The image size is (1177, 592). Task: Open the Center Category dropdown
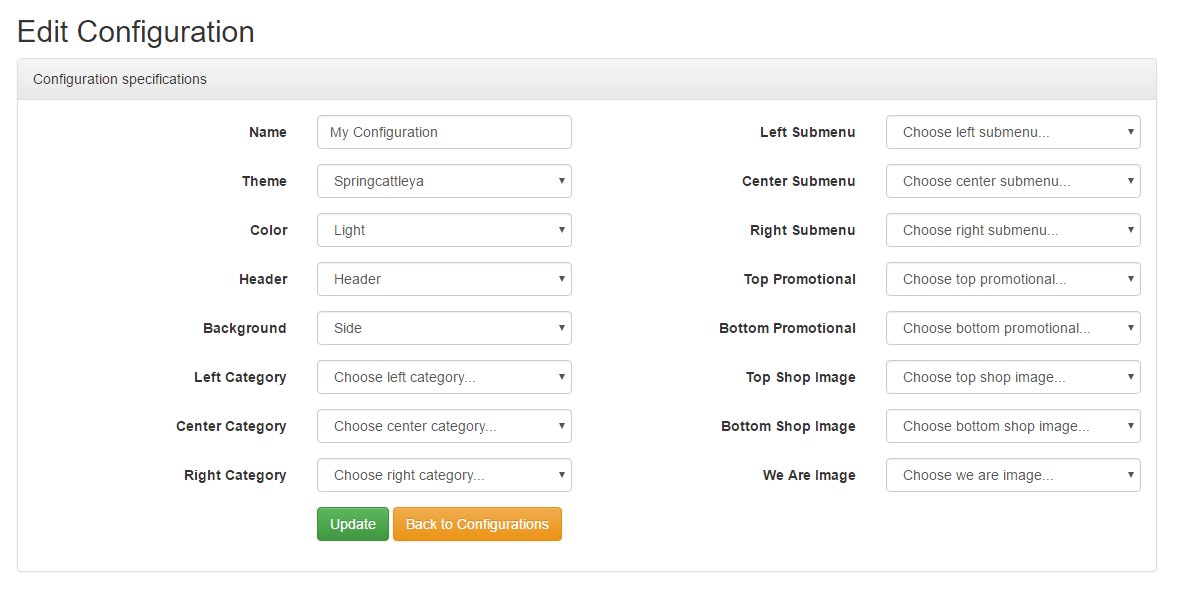[444, 426]
